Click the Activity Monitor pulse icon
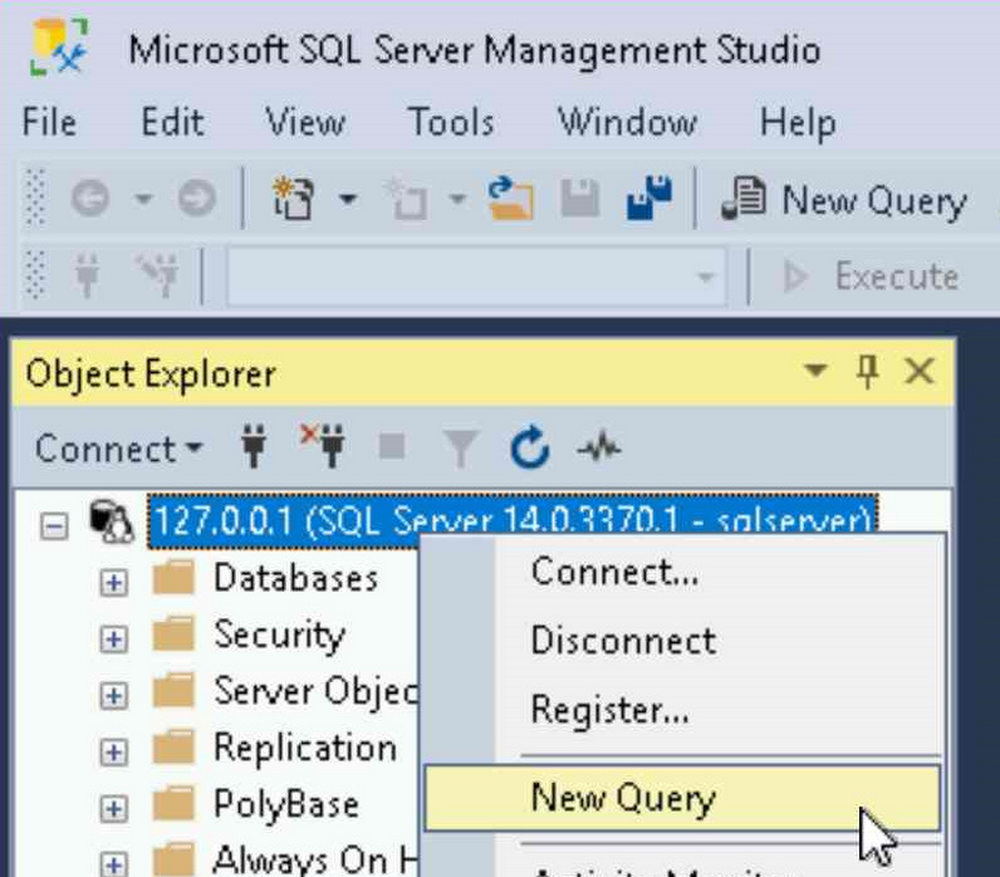The image size is (1000, 877). [598, 447]
